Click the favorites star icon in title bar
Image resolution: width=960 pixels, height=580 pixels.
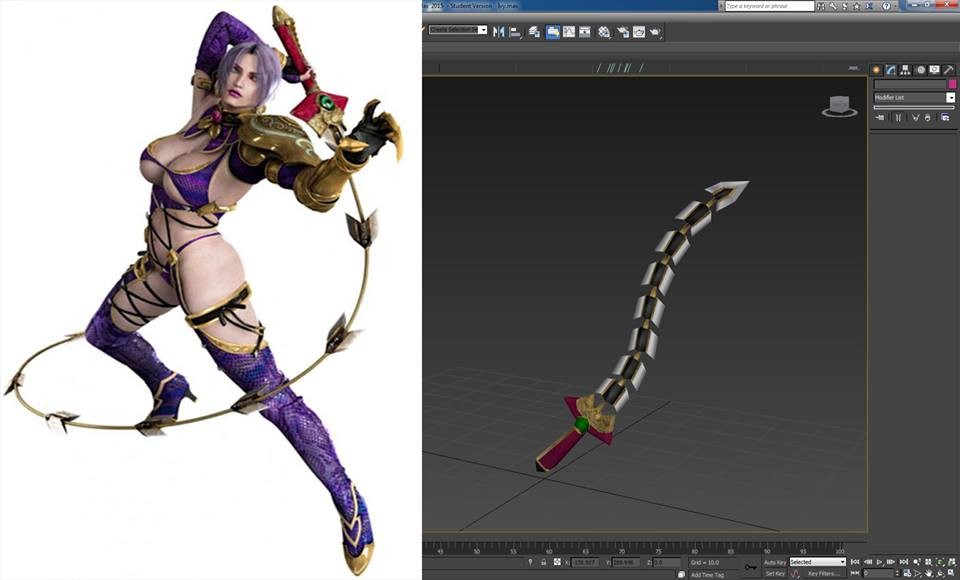click(856, 6)
